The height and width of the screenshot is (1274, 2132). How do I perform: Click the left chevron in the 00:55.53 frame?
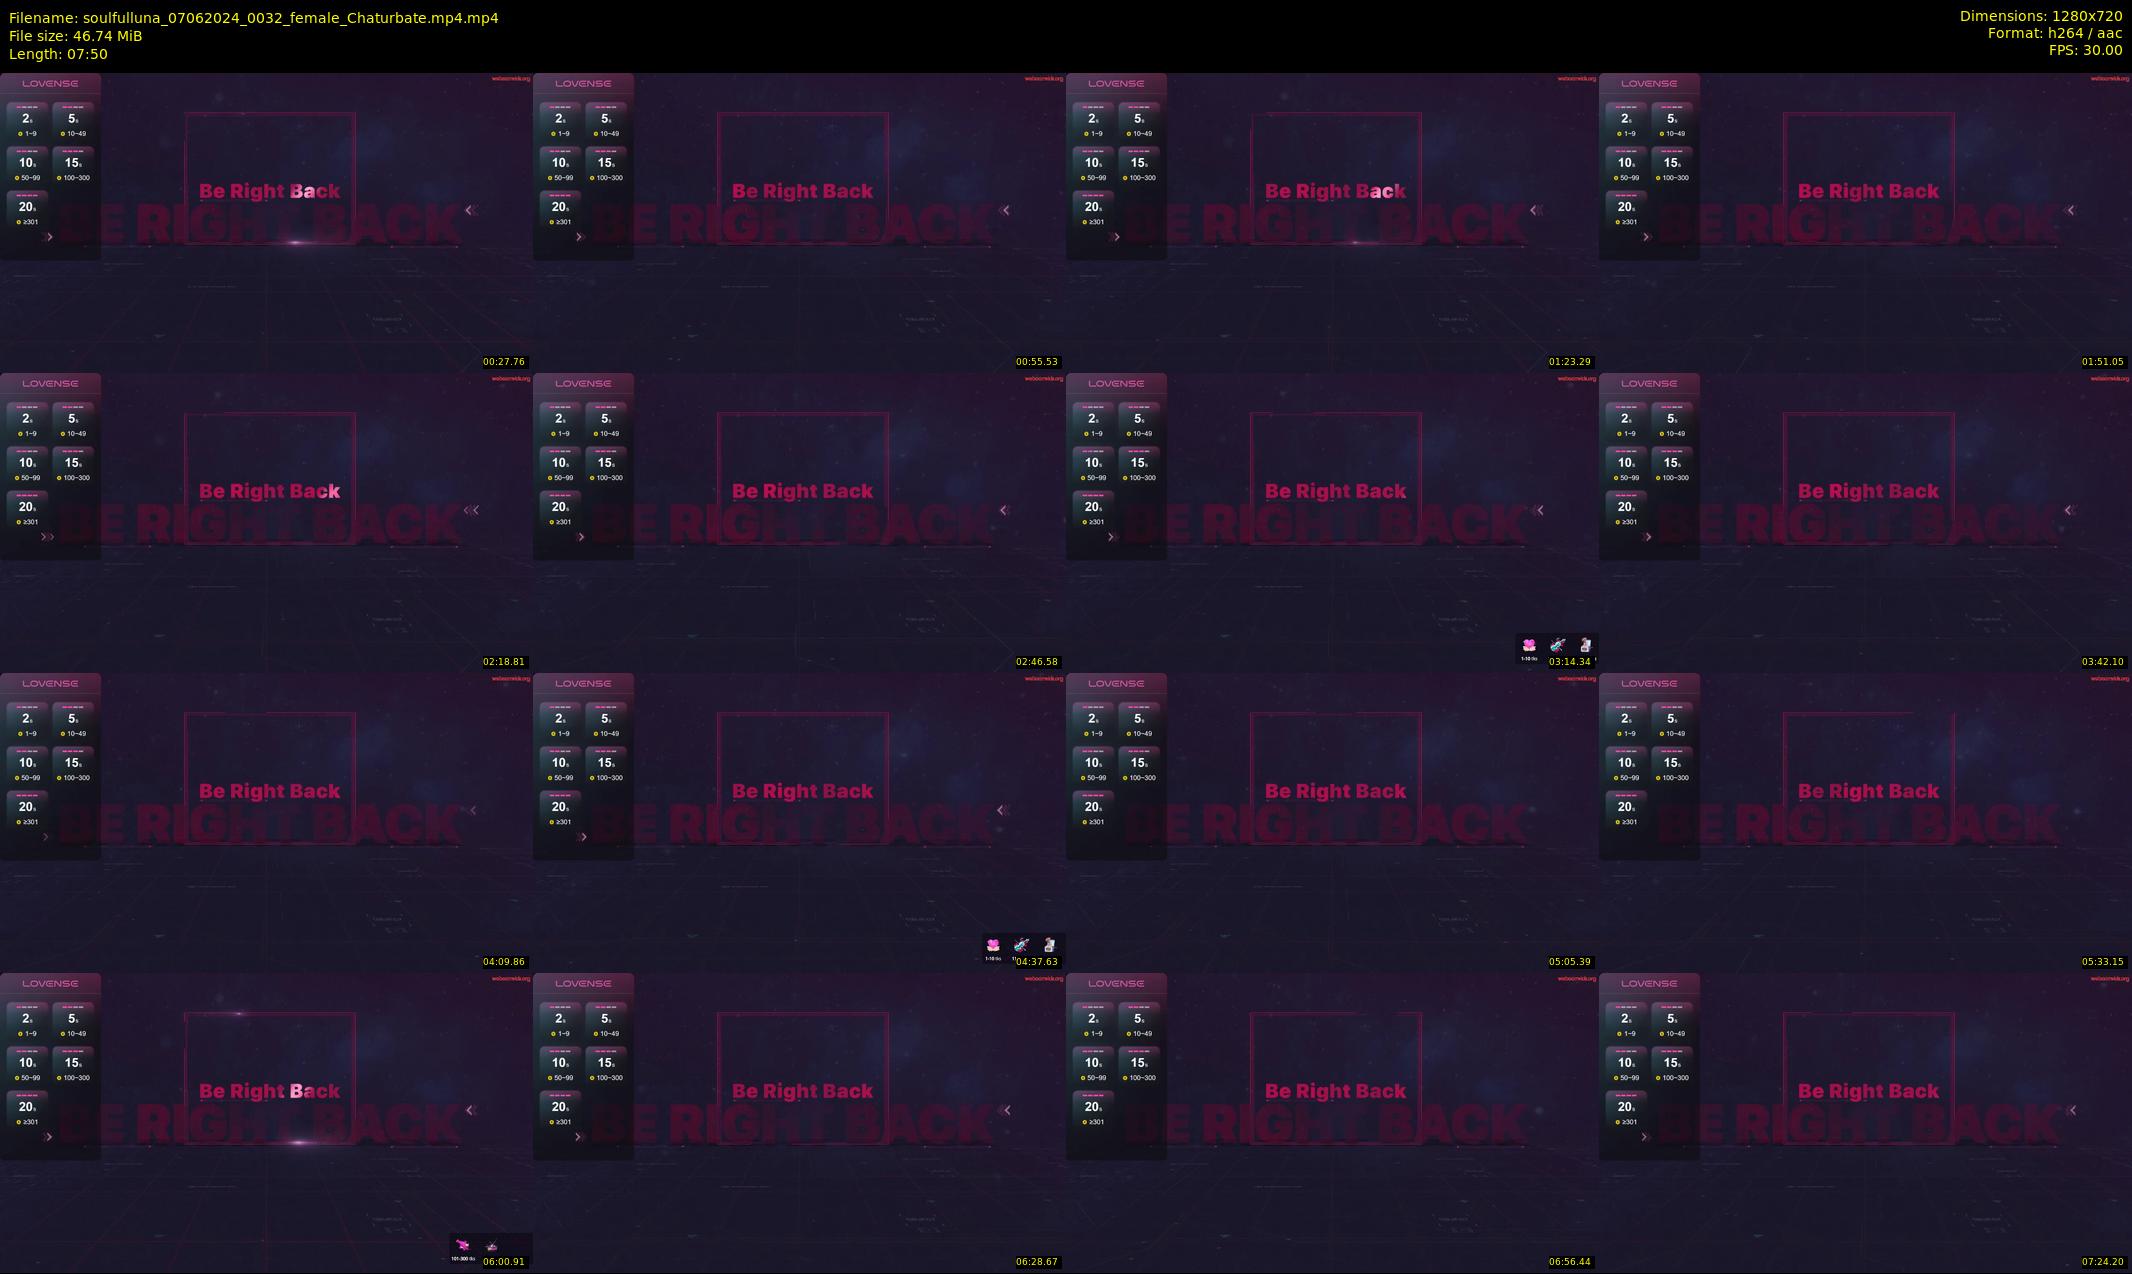pyautogui.click(x=1005, y=210)
